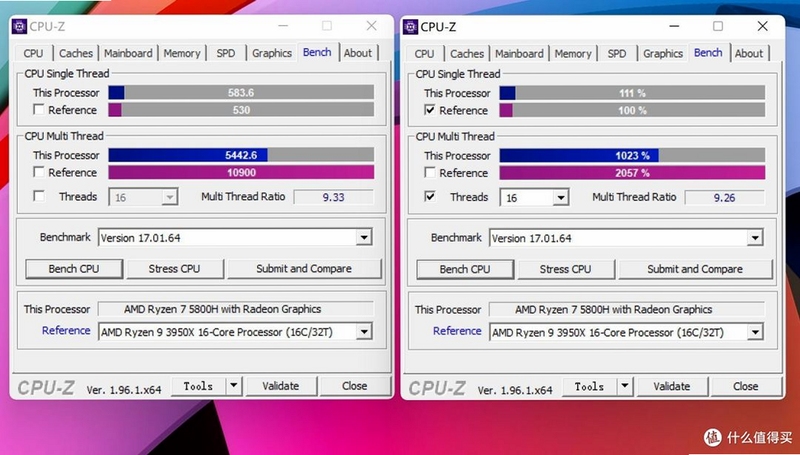800x455 pixels.
Task: Click Submit and Compare in right window
Action: 695,269
